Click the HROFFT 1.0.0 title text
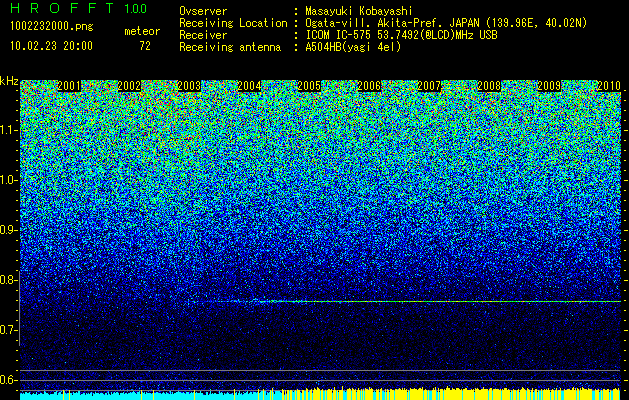Screen dimensions: 629x400 point(79,8)
